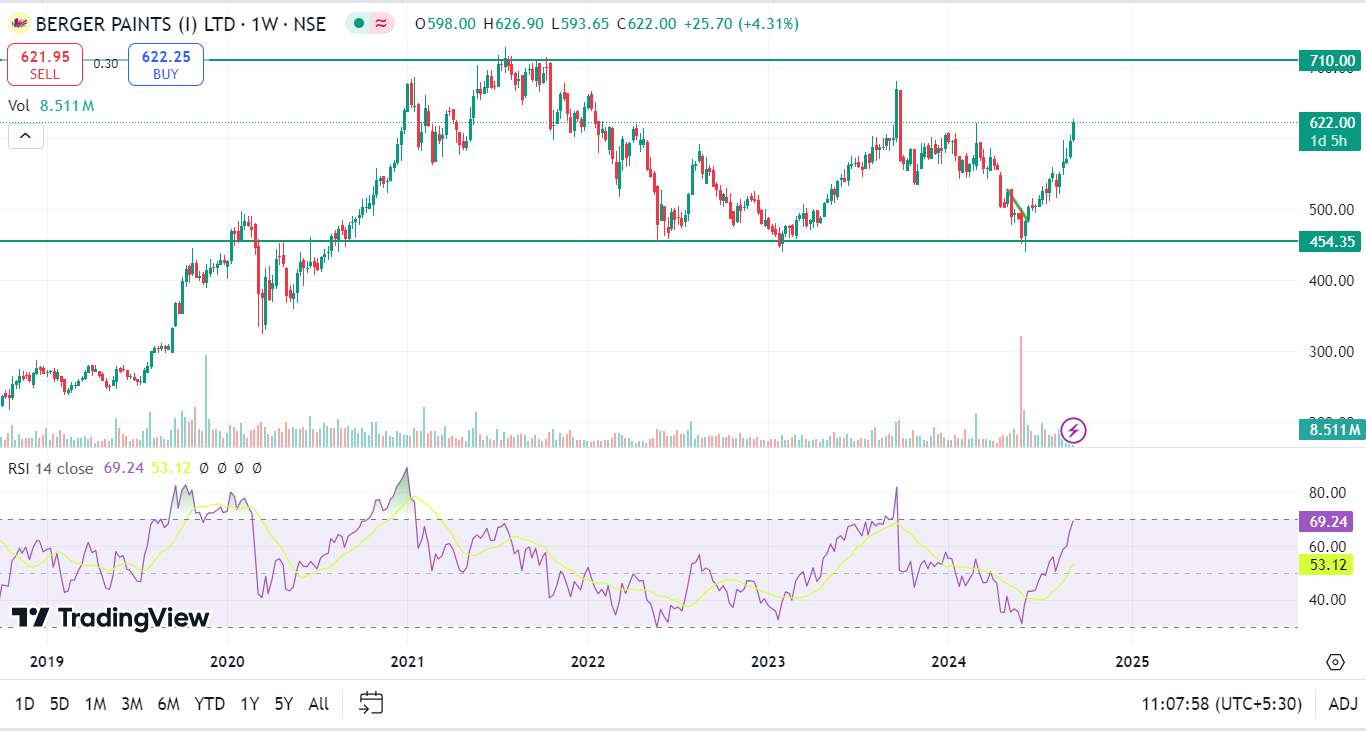Screen dimensions: 1366x731
Task: Select the 1D time range
Action: 25,704
